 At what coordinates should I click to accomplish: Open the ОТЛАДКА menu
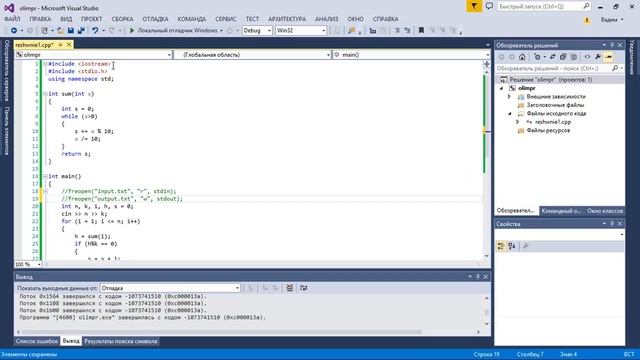[156, 19]
